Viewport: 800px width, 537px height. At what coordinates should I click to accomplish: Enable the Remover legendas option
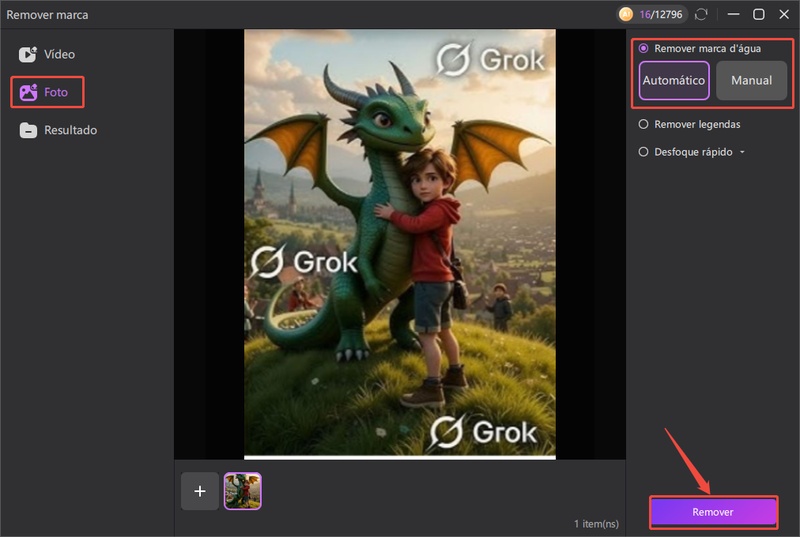click(644, 124)
